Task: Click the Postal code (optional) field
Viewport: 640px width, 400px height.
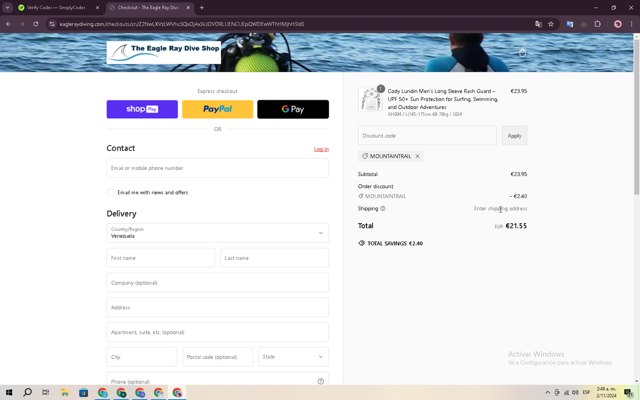Action: click(218, 357)
